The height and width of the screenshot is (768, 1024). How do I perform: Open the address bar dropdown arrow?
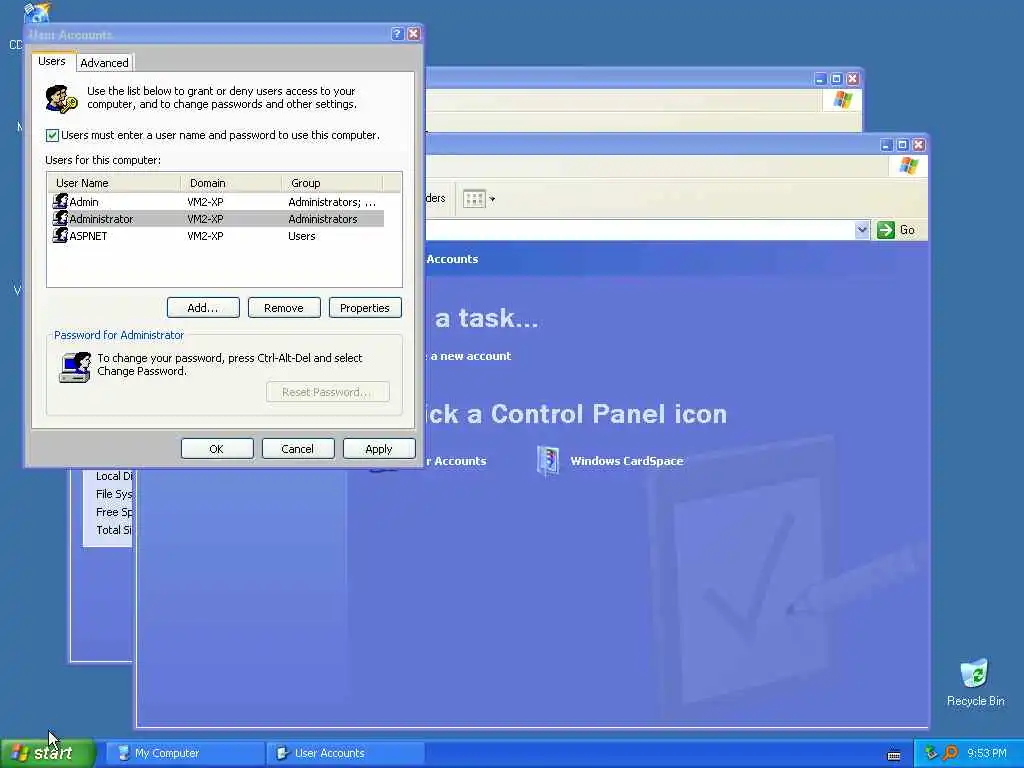tap(862, 230)
